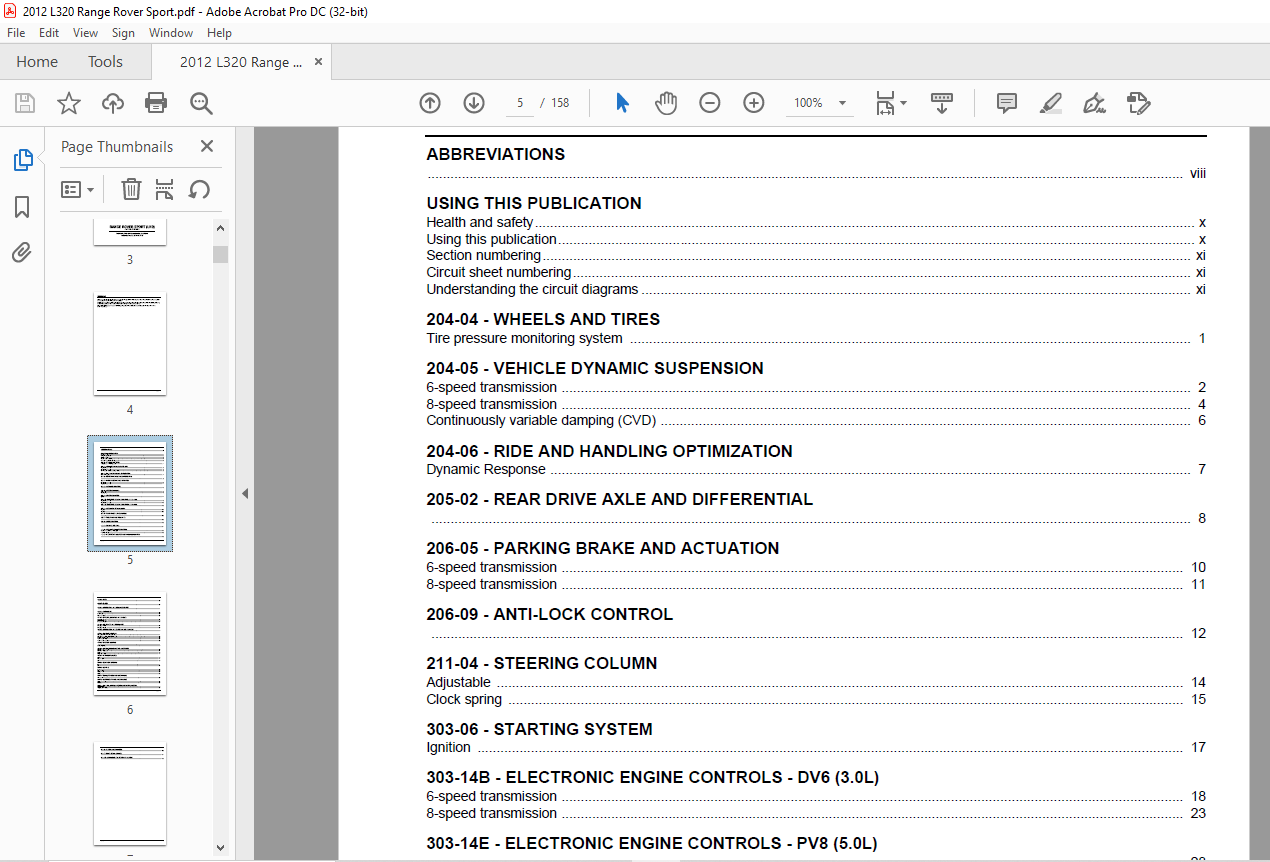Open the Bookmarks panel icon

tap(22, 207)
